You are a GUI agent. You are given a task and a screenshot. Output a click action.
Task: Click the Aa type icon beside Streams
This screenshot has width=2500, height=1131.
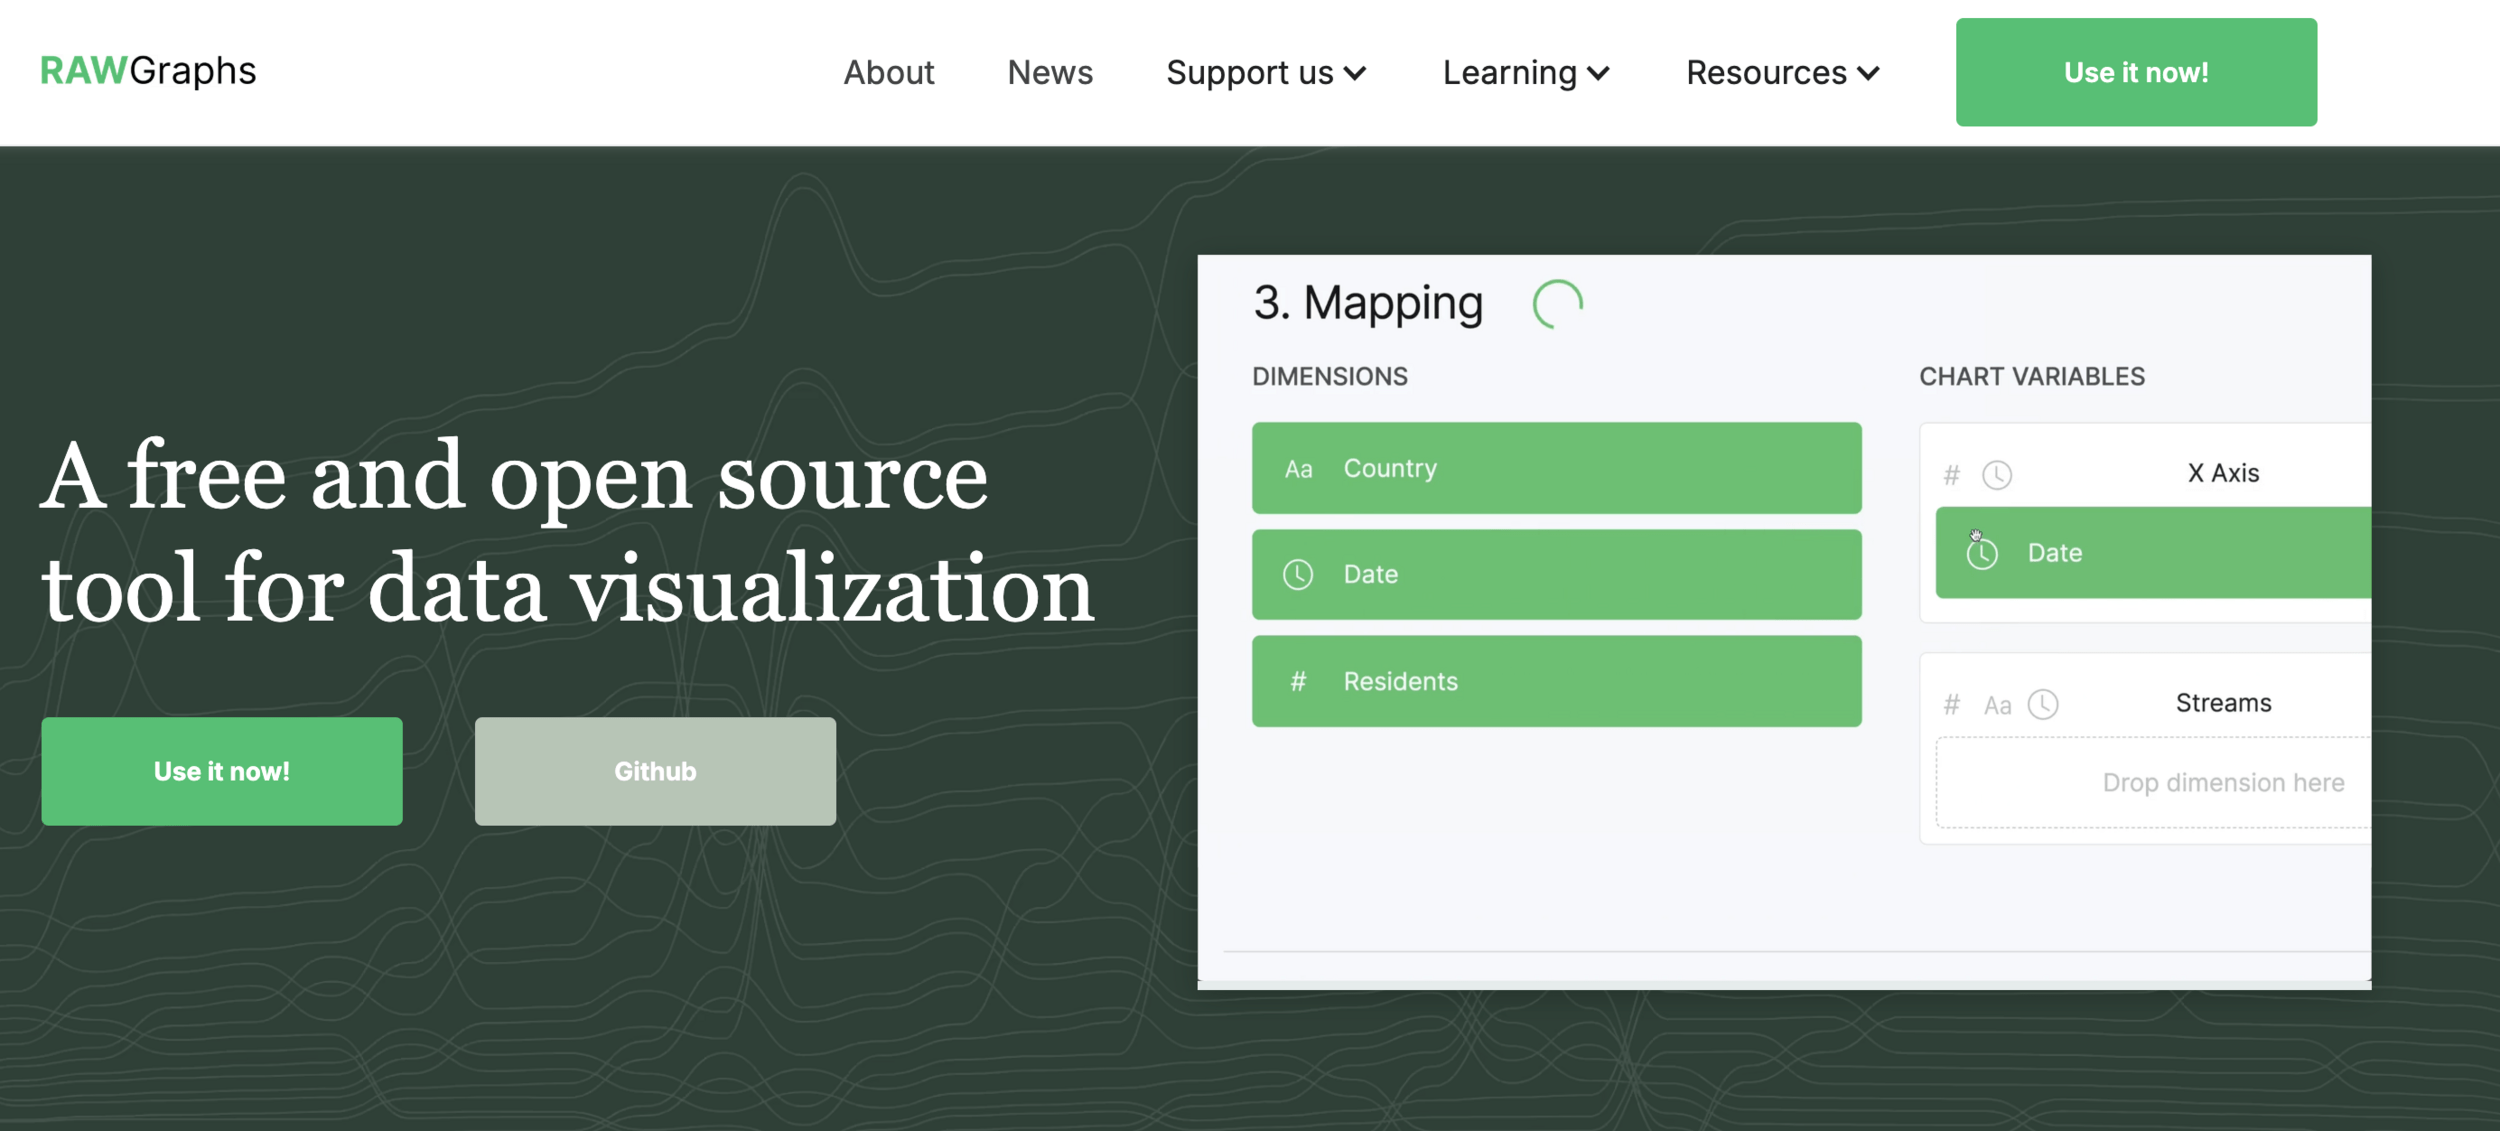point(1997,706)
